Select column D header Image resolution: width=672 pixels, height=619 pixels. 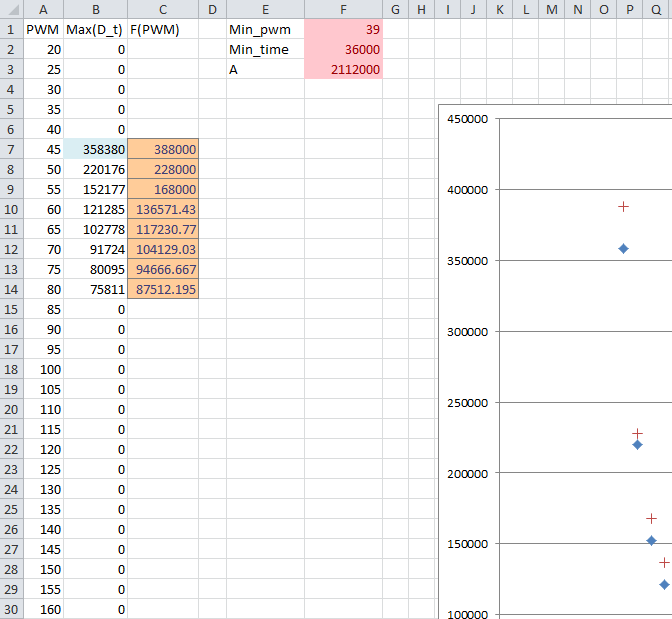(212, 9)
